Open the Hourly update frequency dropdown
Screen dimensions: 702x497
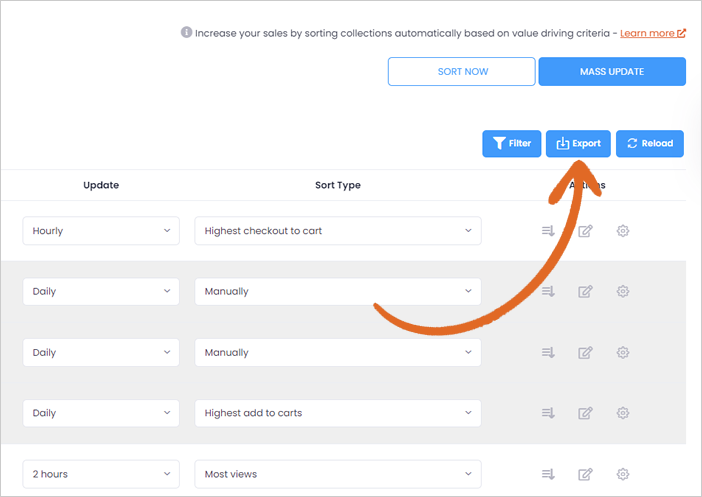pos(101,231)
